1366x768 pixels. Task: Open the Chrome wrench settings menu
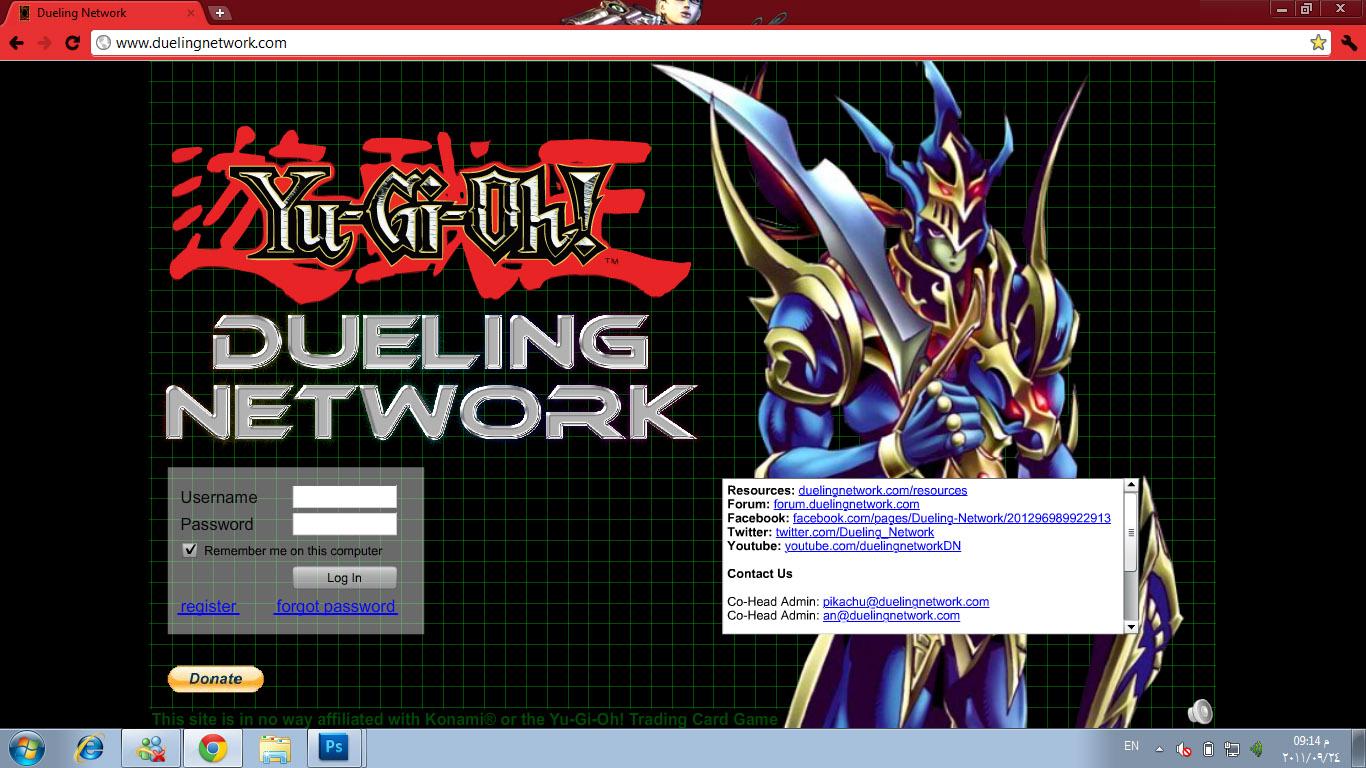(x=1349, y=43)
